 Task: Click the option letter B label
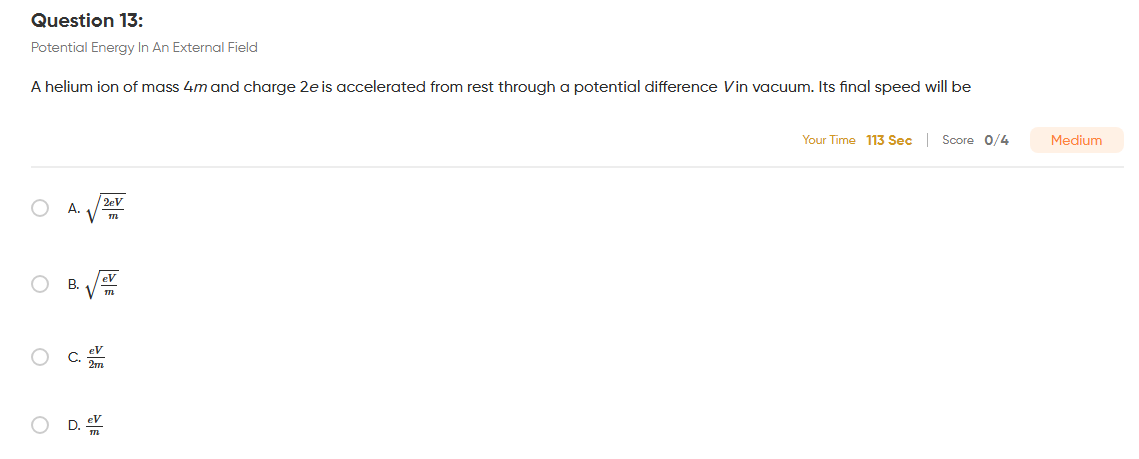(73, 284)
